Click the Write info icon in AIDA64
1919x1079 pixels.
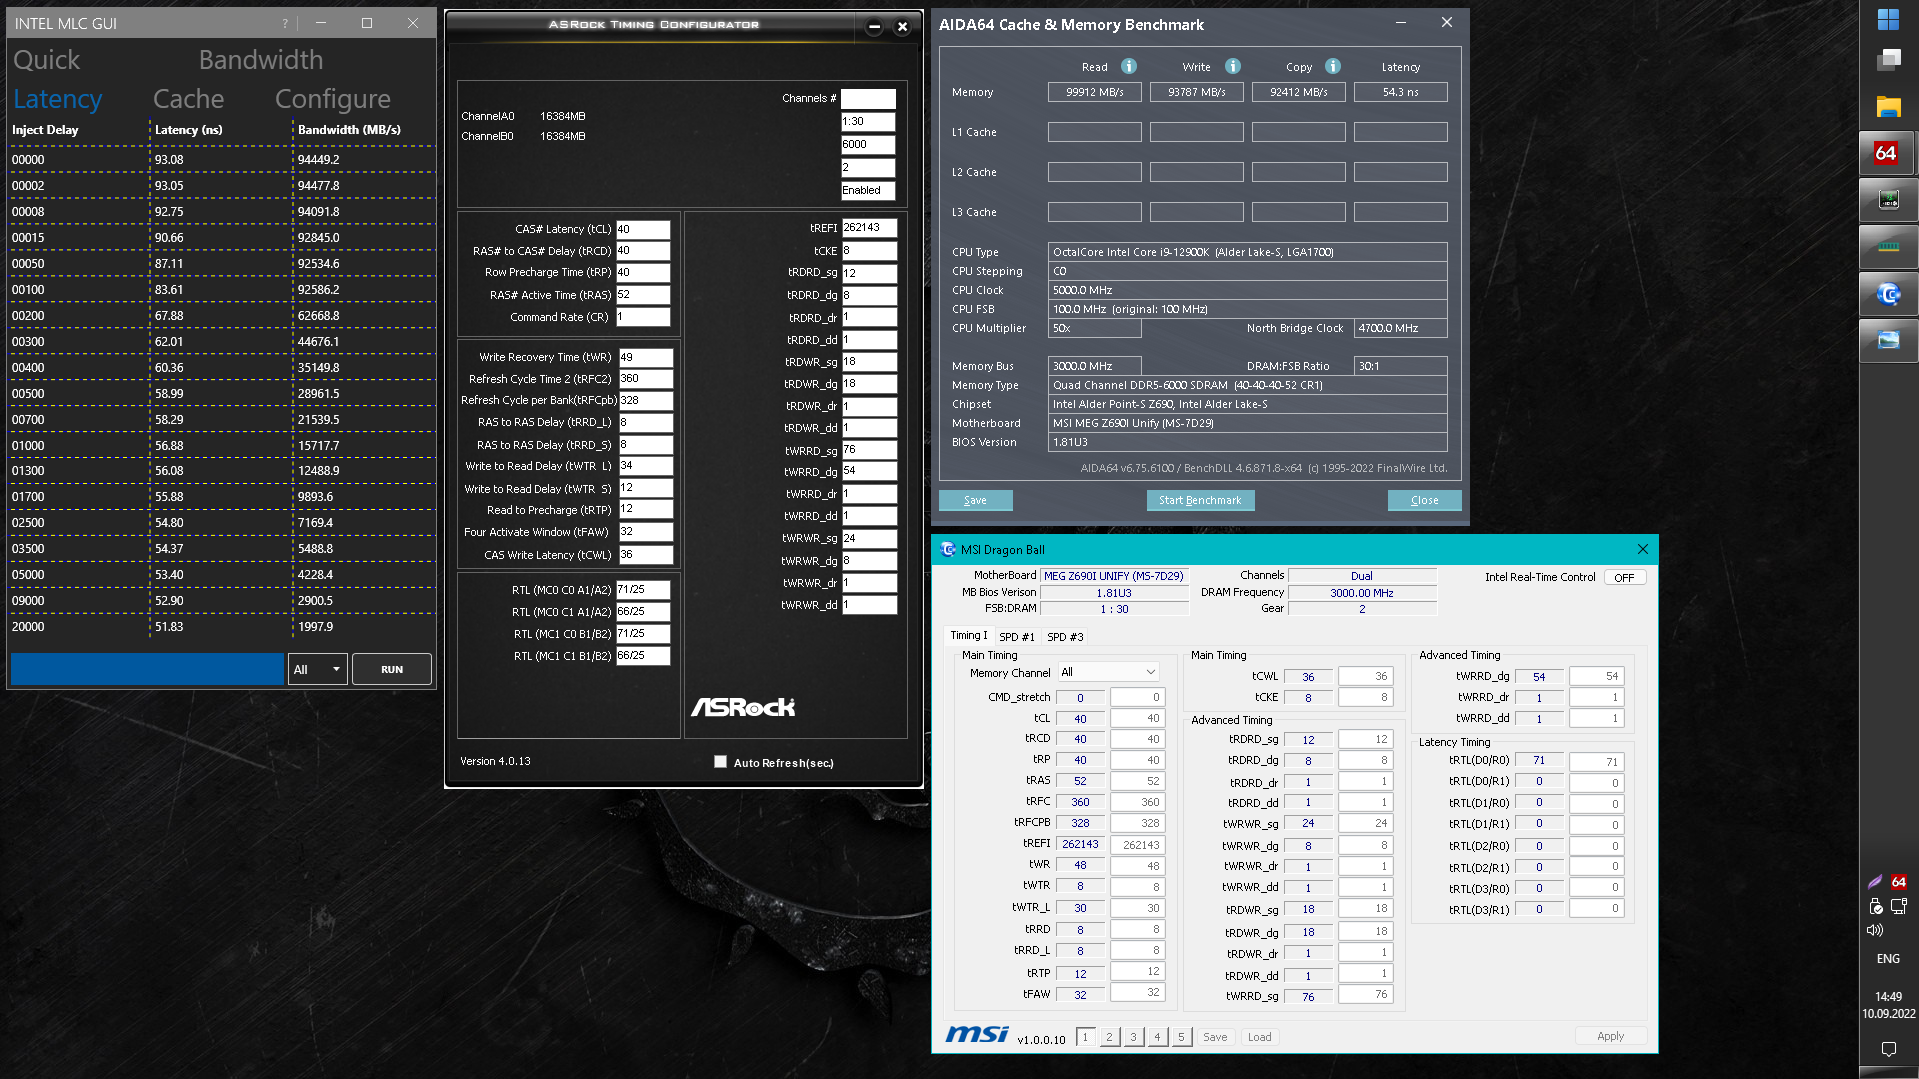pyautogui.click(x=1233, y=66)
